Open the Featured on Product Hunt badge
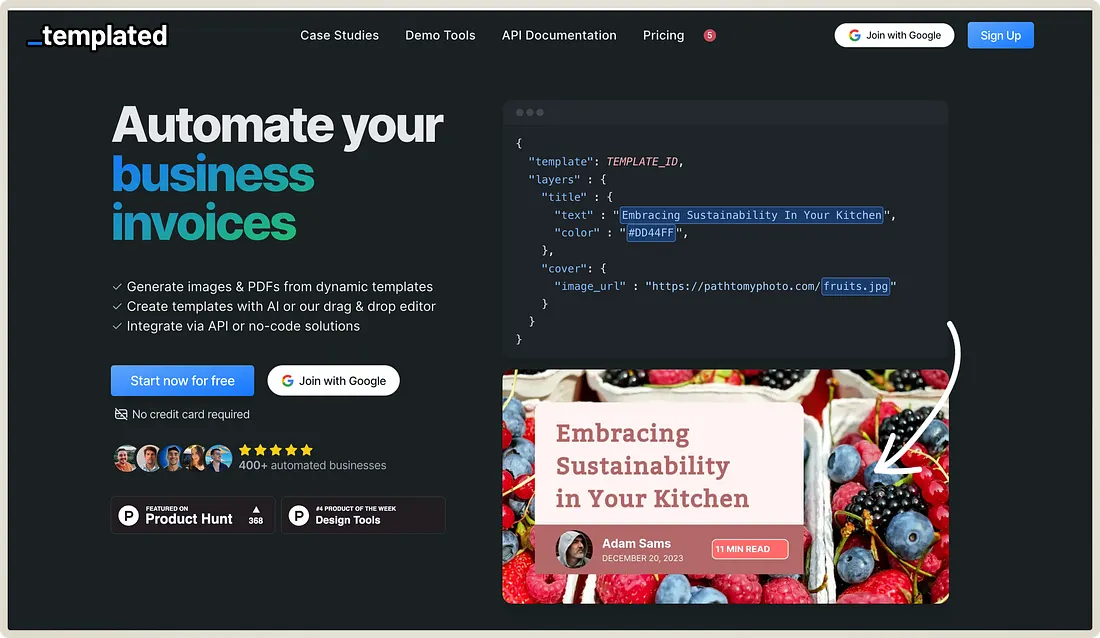This screenshot has width=1100, height=638. [193, 515]
